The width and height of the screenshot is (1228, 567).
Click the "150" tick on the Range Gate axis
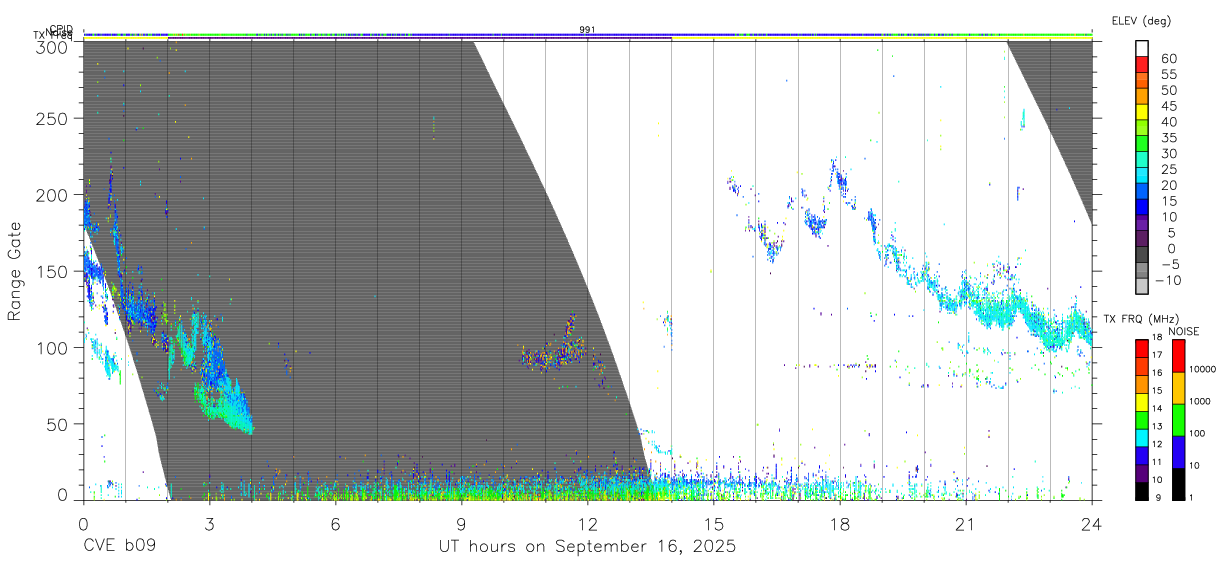(53, 271)
